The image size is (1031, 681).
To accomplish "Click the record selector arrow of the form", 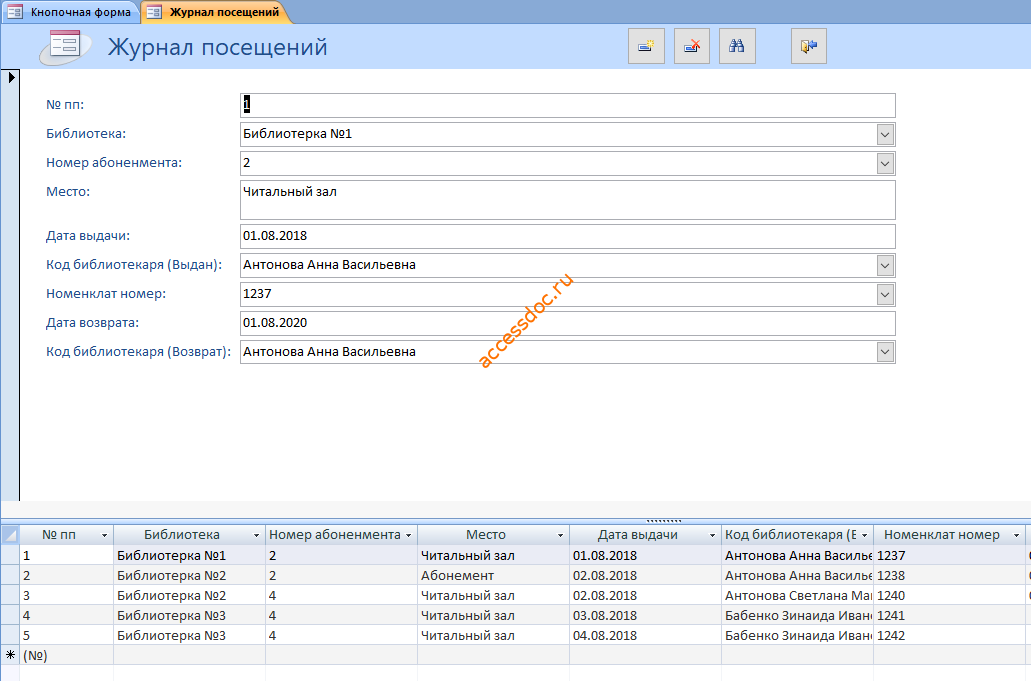I will click(11, 78).
